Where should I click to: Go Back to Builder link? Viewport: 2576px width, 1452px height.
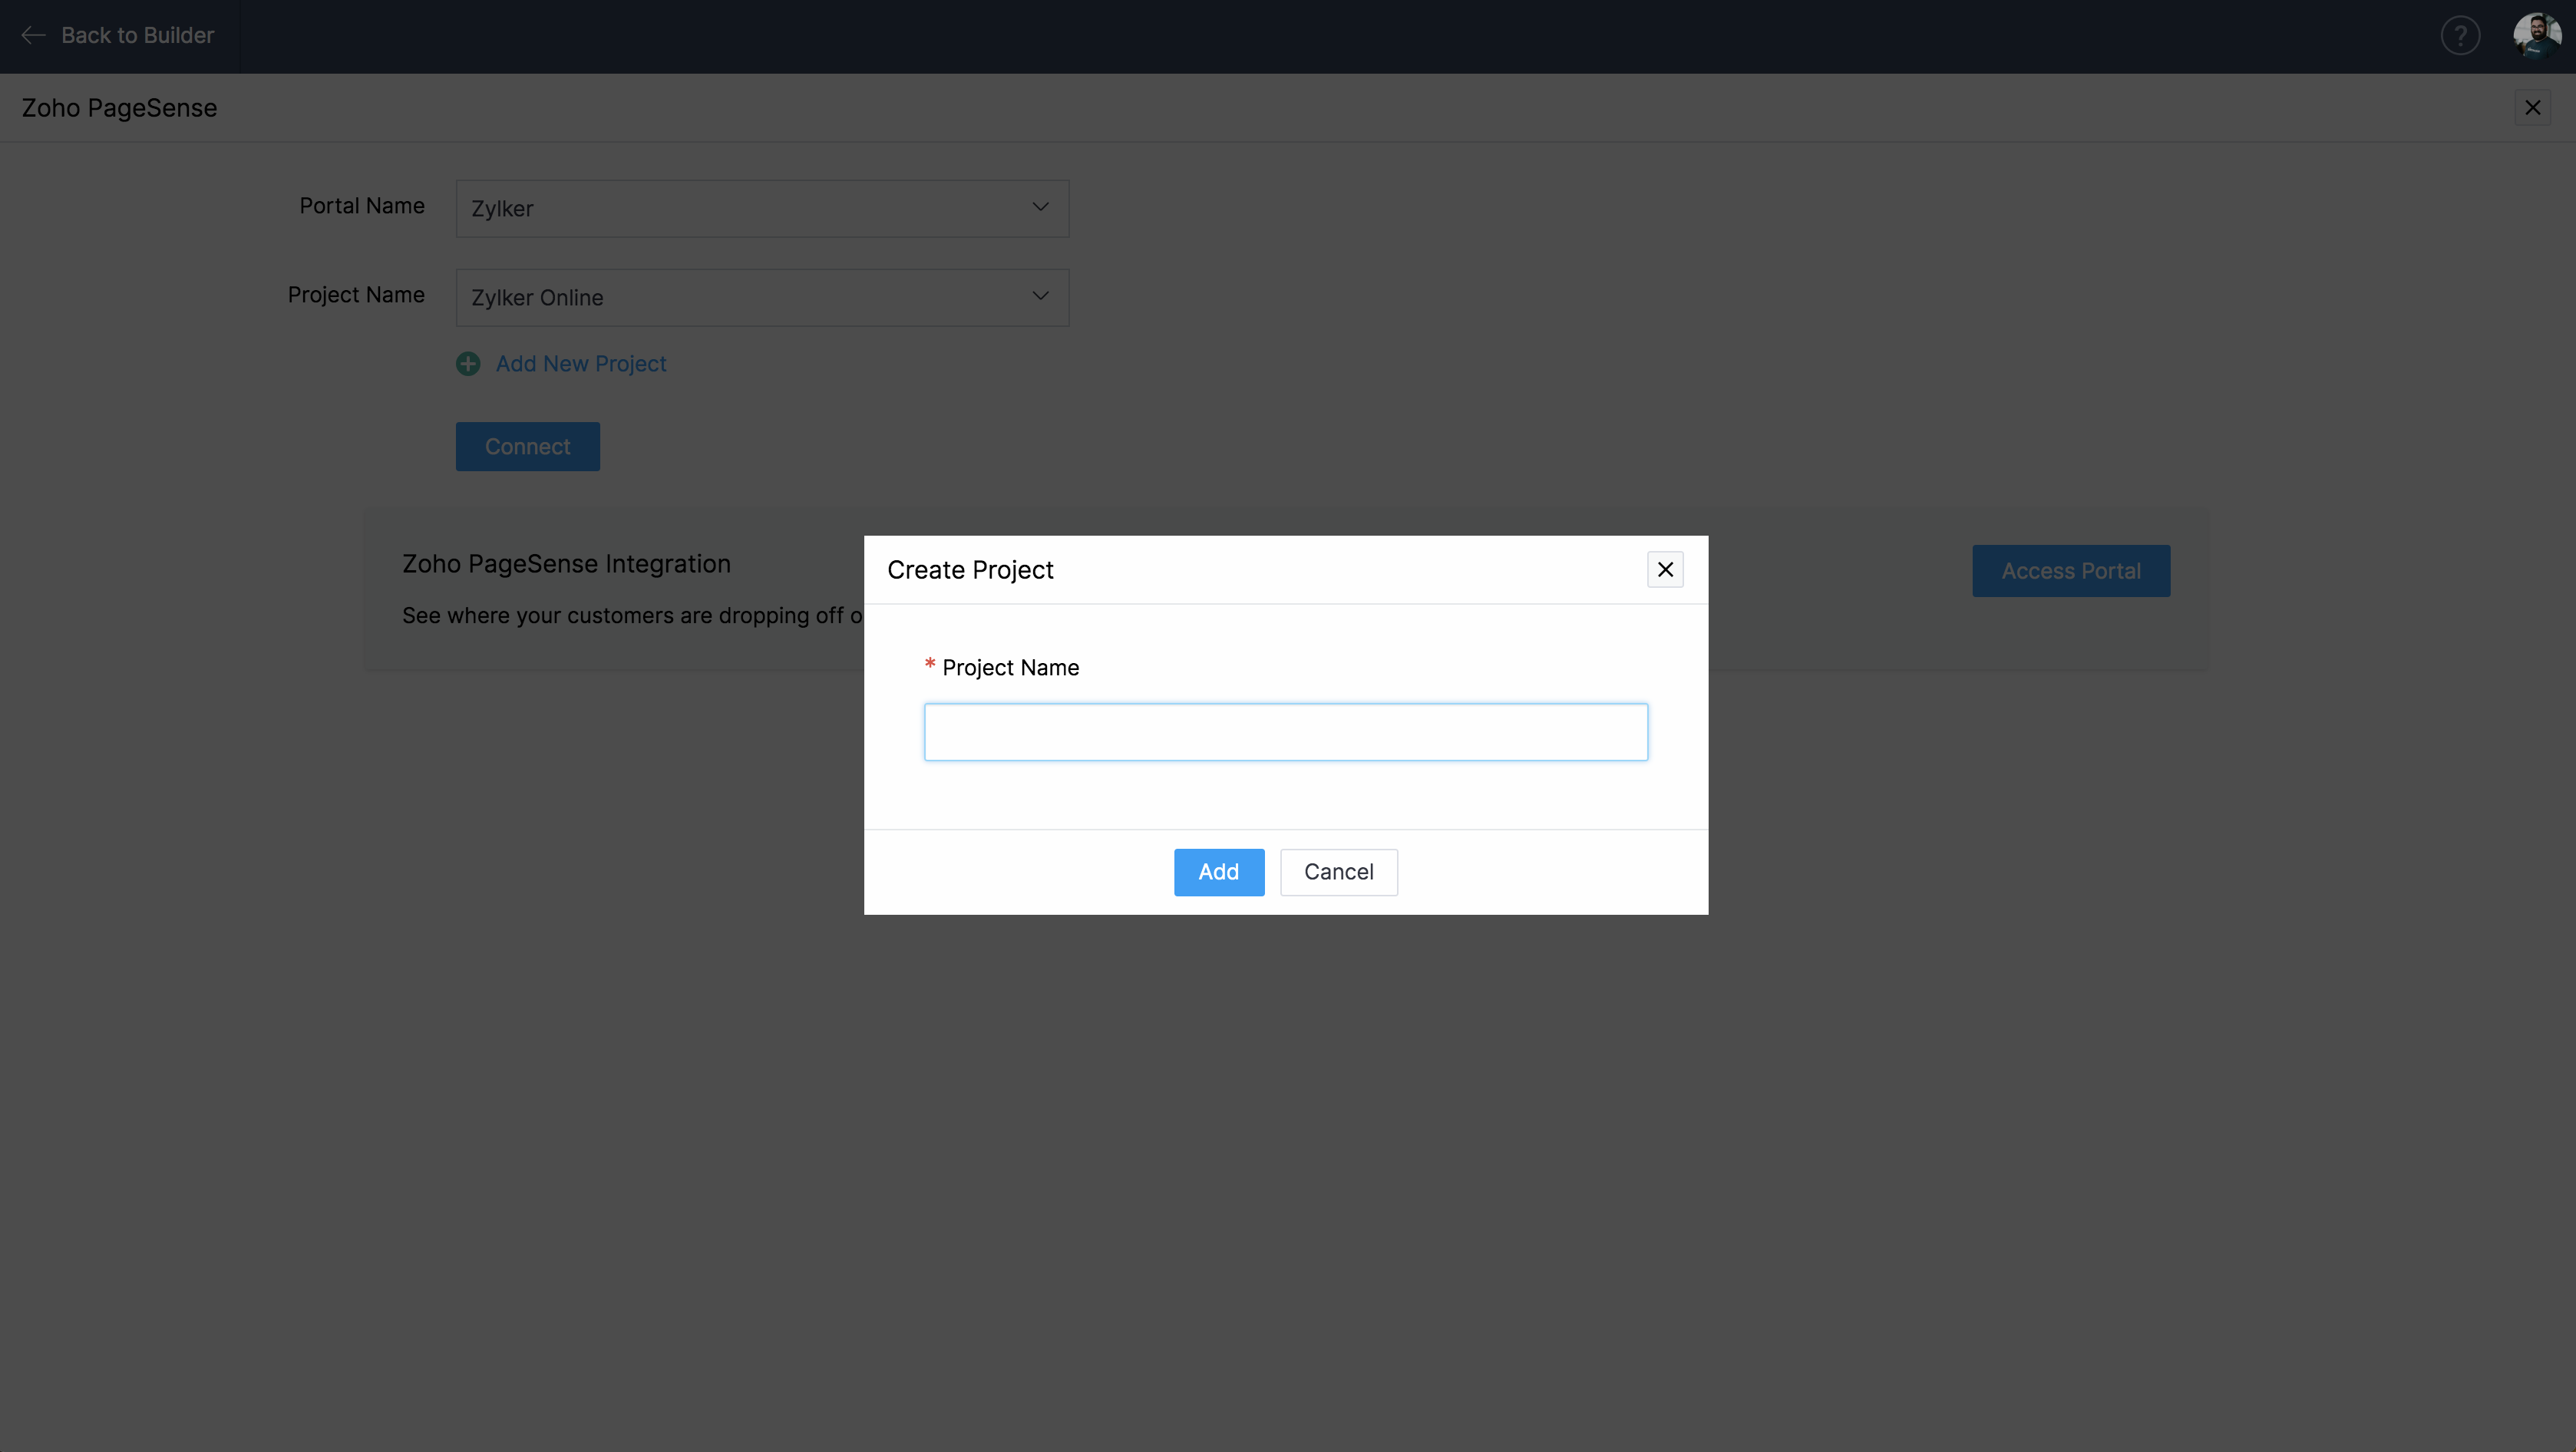(138, 36)
